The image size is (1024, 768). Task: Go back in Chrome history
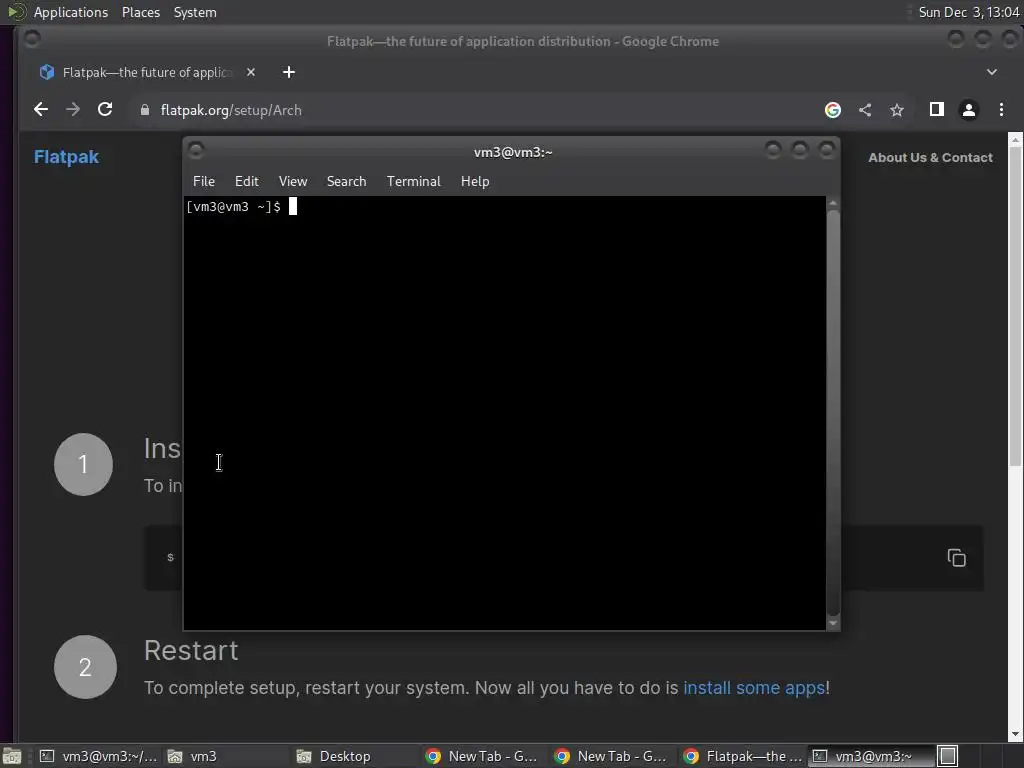point(40,110)
